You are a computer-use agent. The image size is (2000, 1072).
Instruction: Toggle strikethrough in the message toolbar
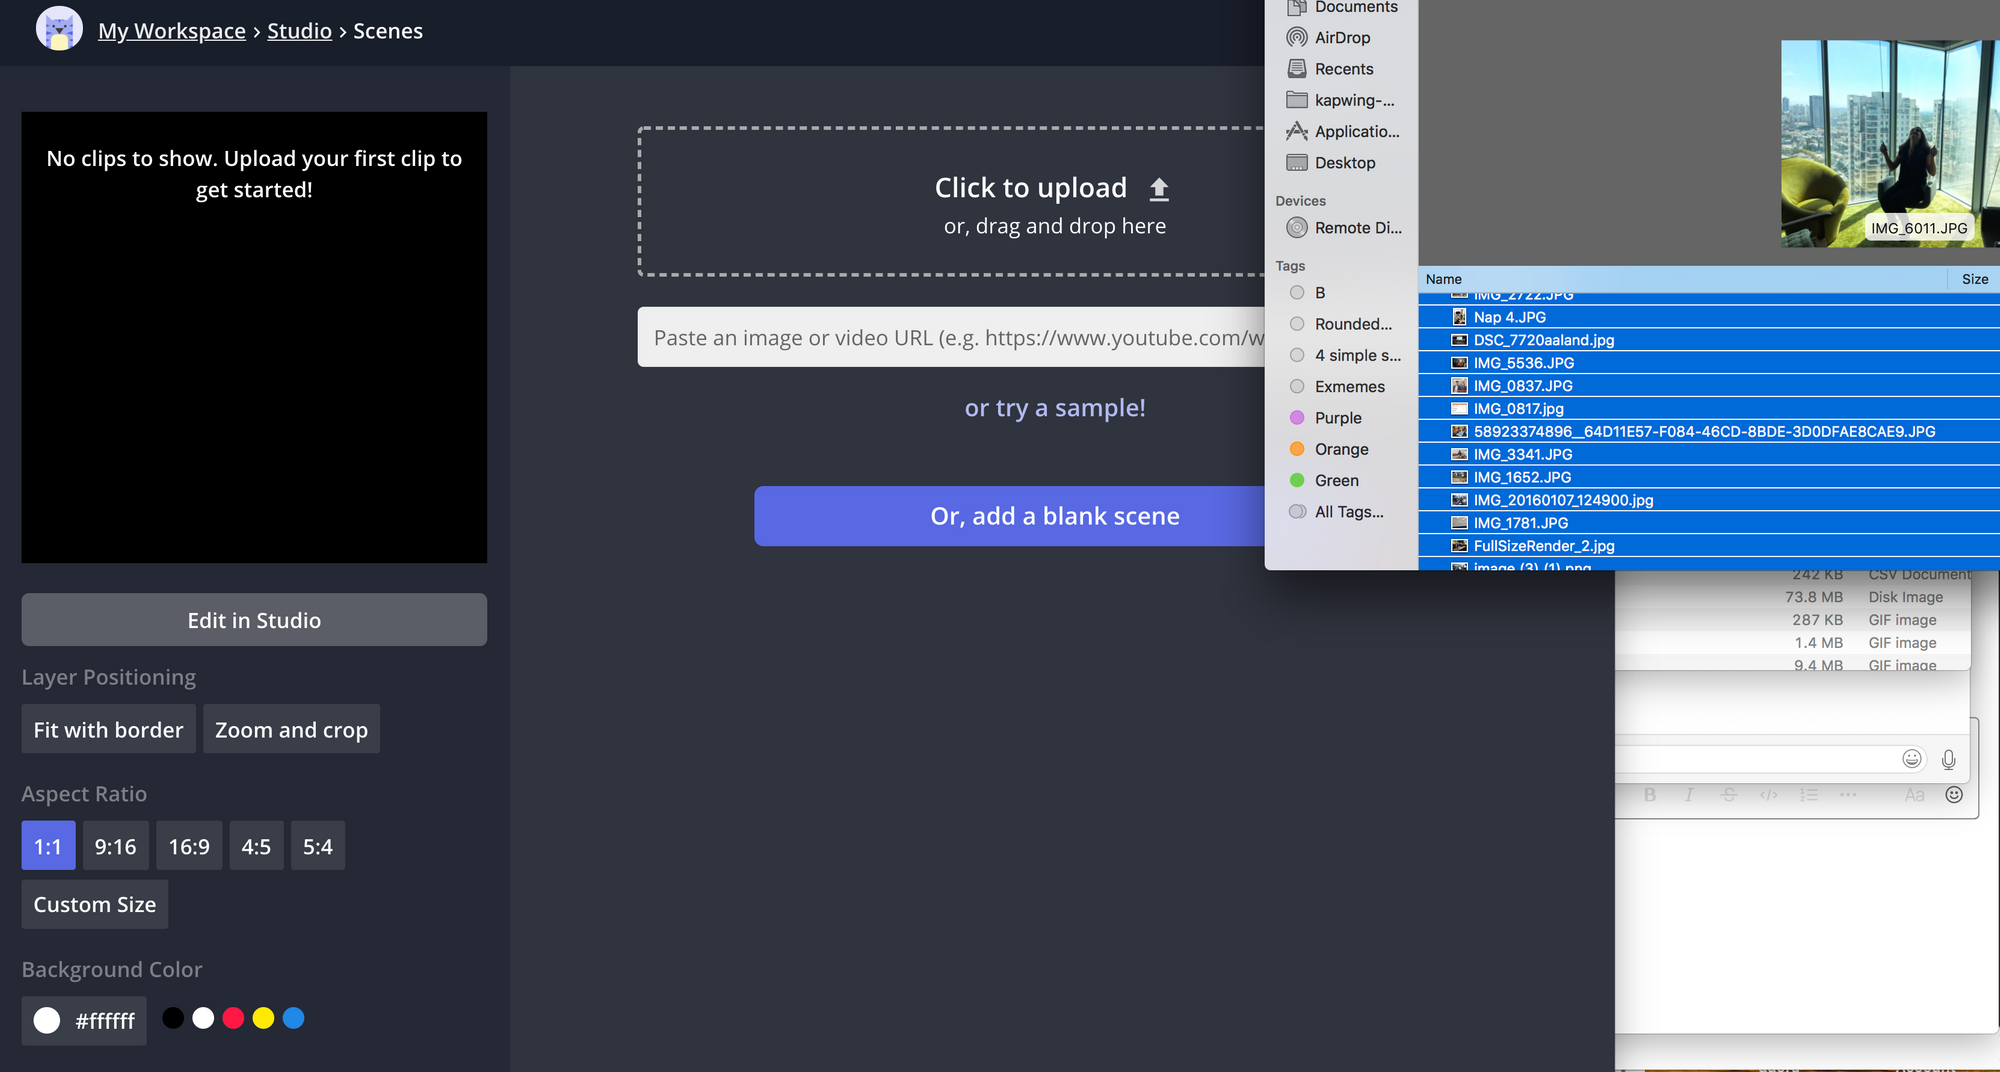click(x=1729, y=795)
